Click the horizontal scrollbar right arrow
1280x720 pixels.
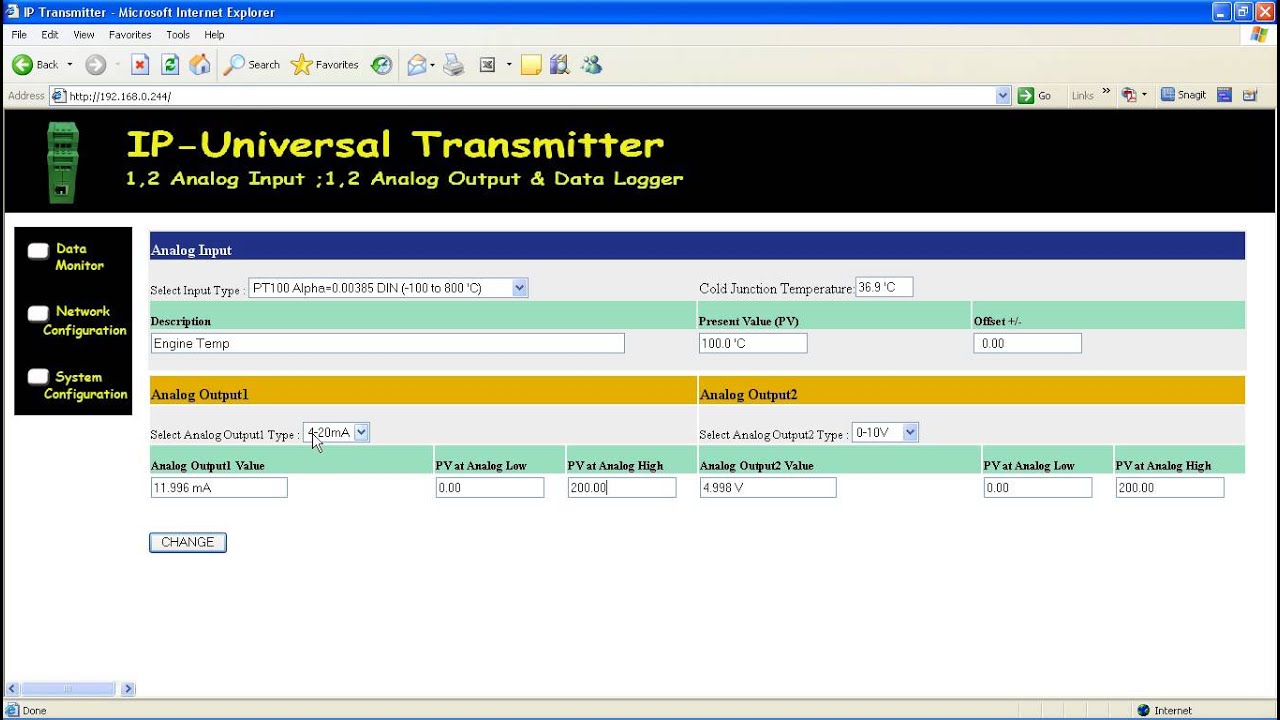tap(128, 689)
